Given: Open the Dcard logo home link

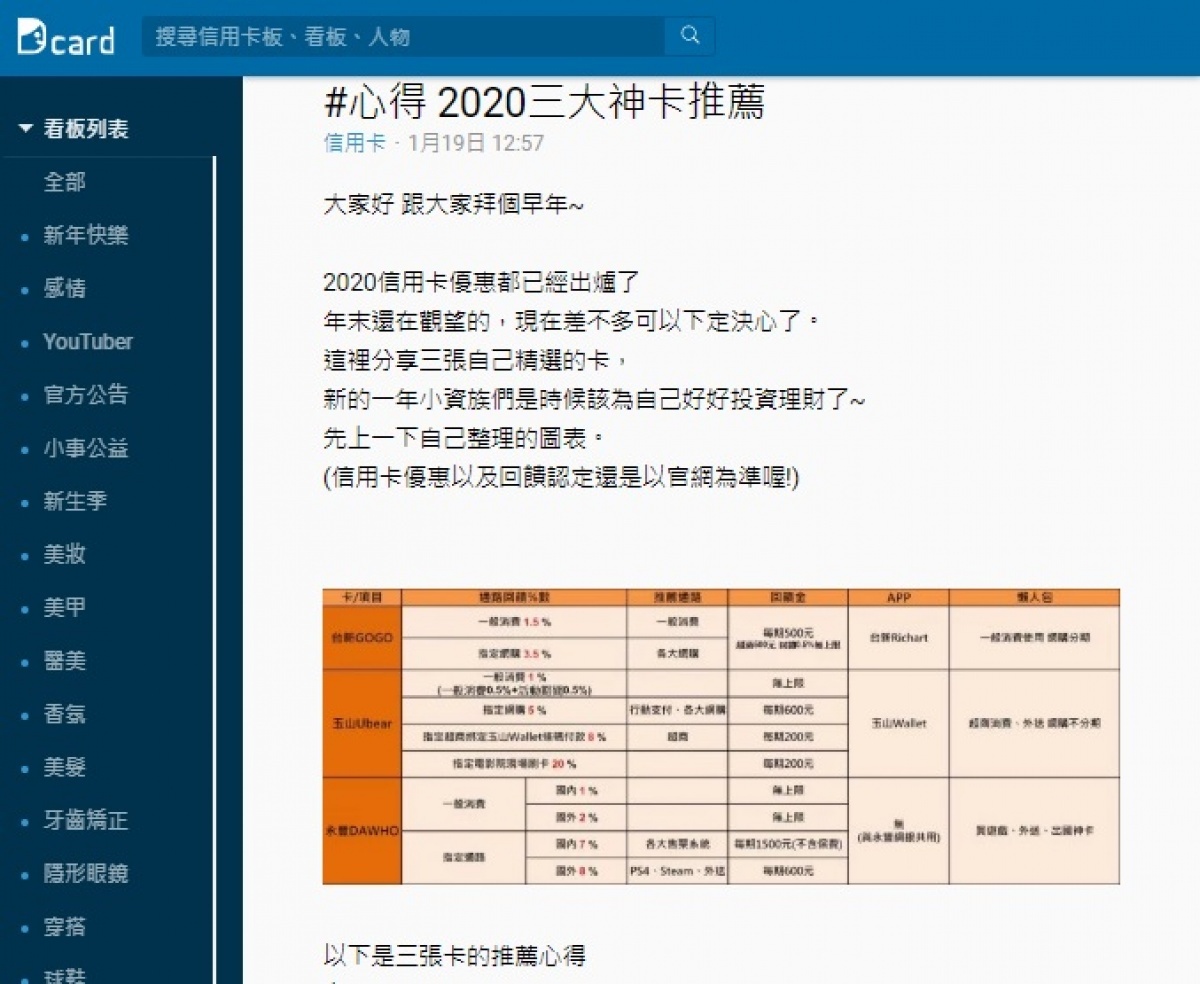Looking at the screenshot, I should (x=66, y=37).
